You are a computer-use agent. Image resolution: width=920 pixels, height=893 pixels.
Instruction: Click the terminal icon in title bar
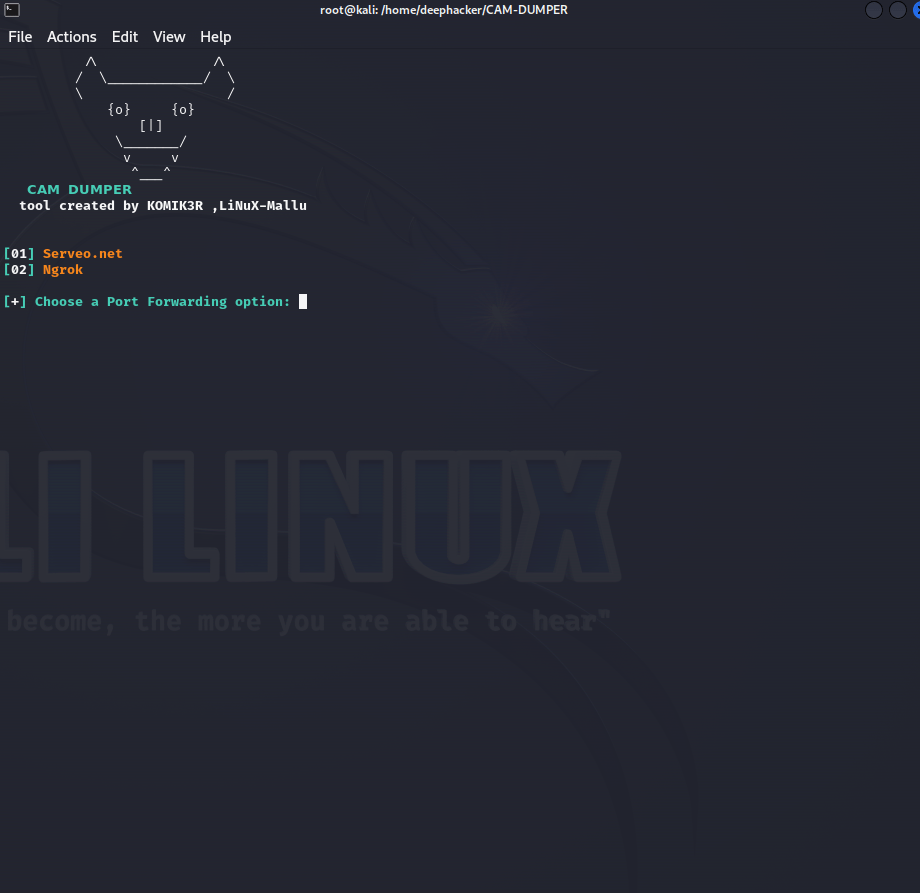coord(12,10)
